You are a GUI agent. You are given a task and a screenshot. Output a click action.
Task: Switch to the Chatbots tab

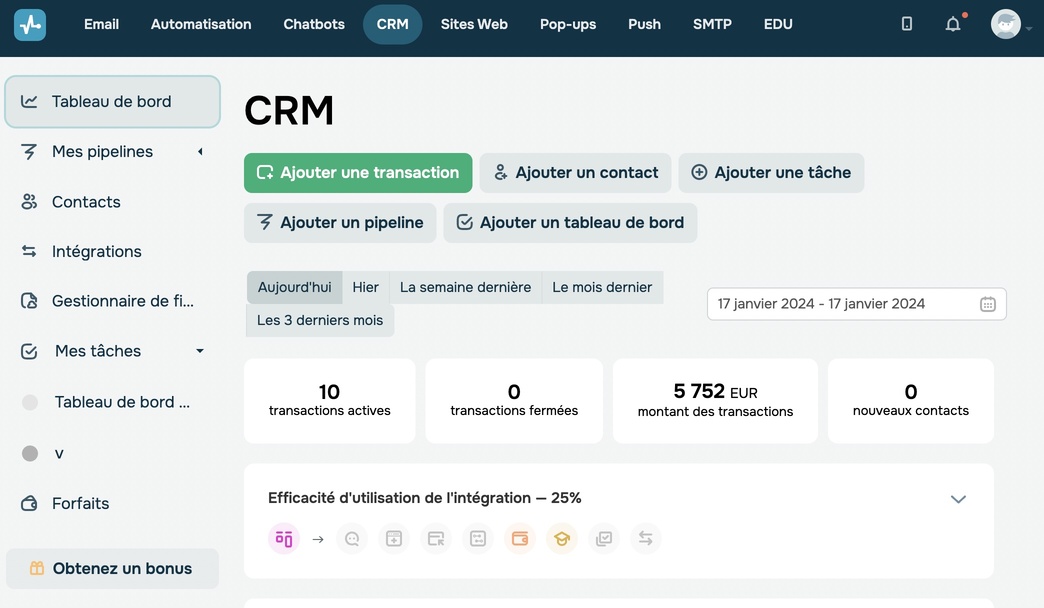point(313,23)
